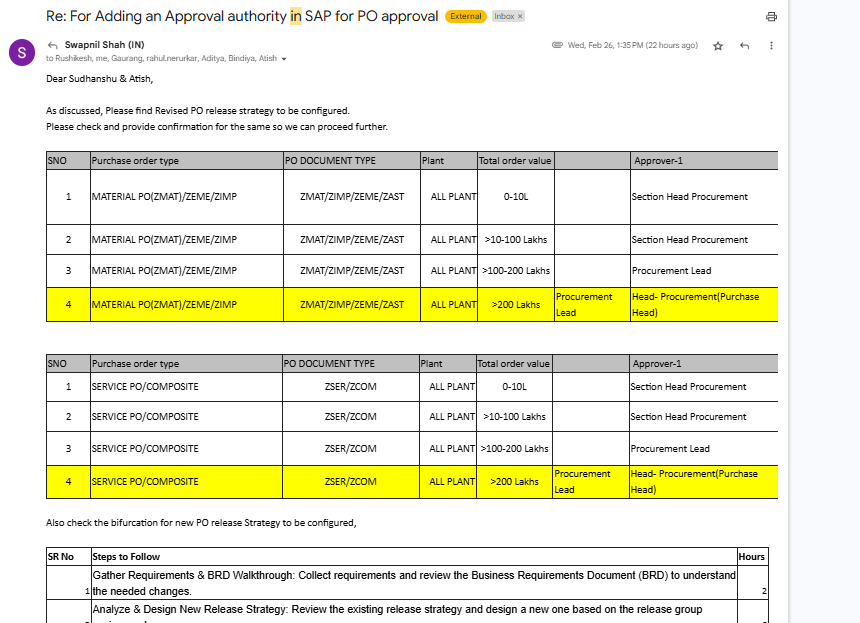860x623 pixels.
Task: Remove the Inbox label via its x
Action: pos(520,17)
